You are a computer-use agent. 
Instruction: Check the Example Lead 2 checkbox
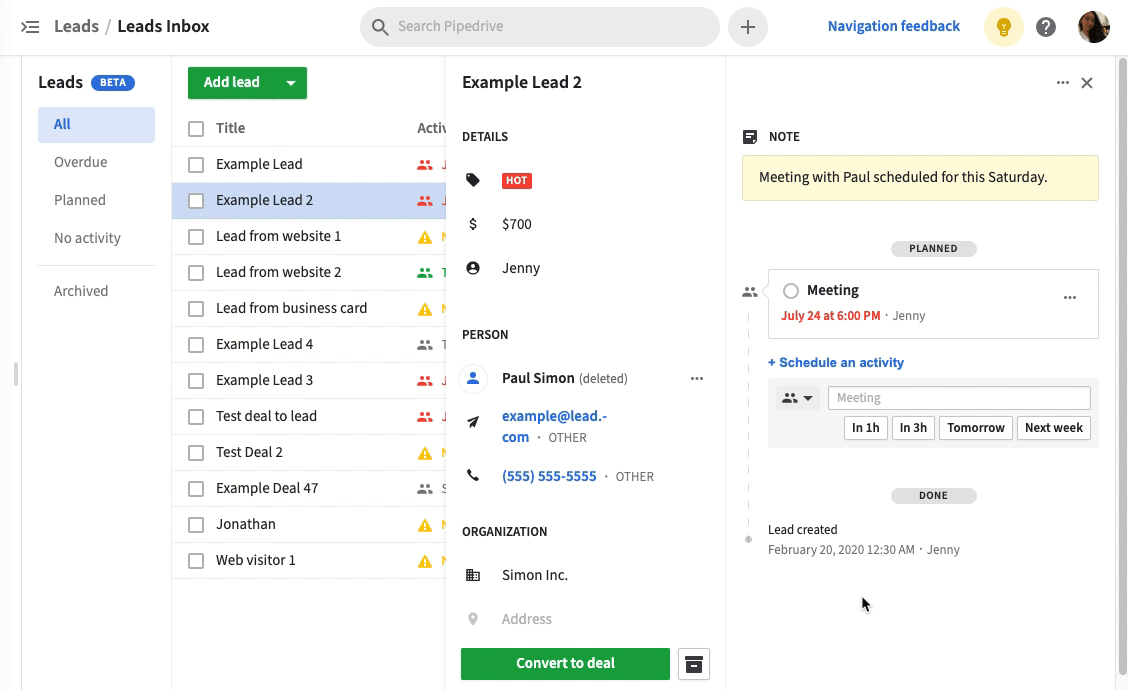[196, 201]
